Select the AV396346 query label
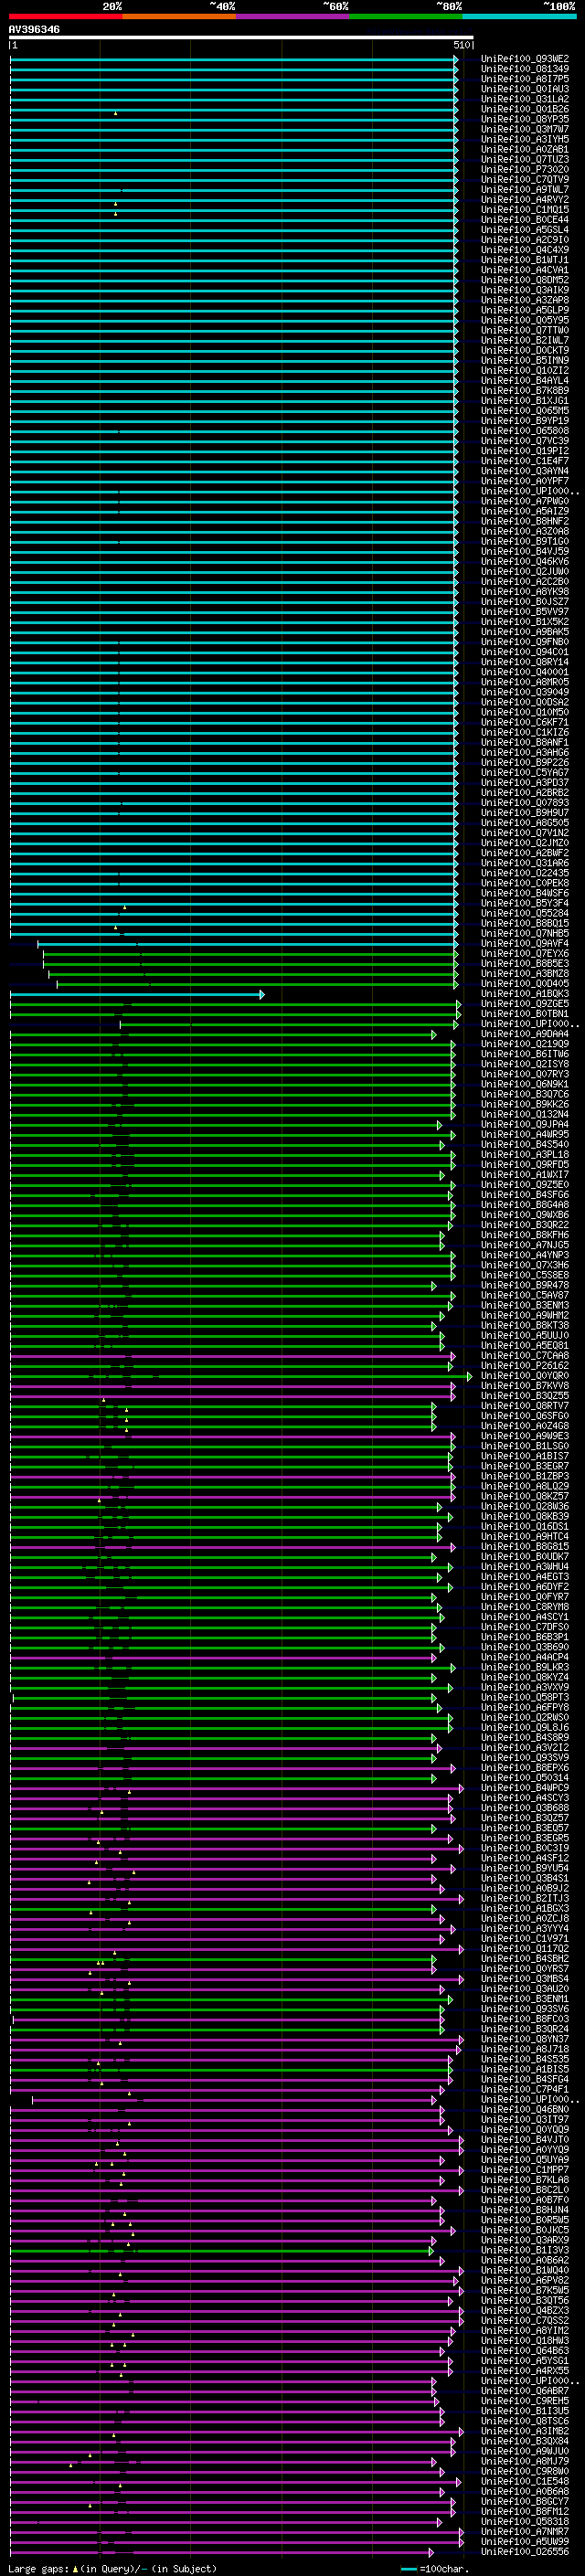Image resolution: width=585 pixels, height=2576 pixels. click(34, 30)
